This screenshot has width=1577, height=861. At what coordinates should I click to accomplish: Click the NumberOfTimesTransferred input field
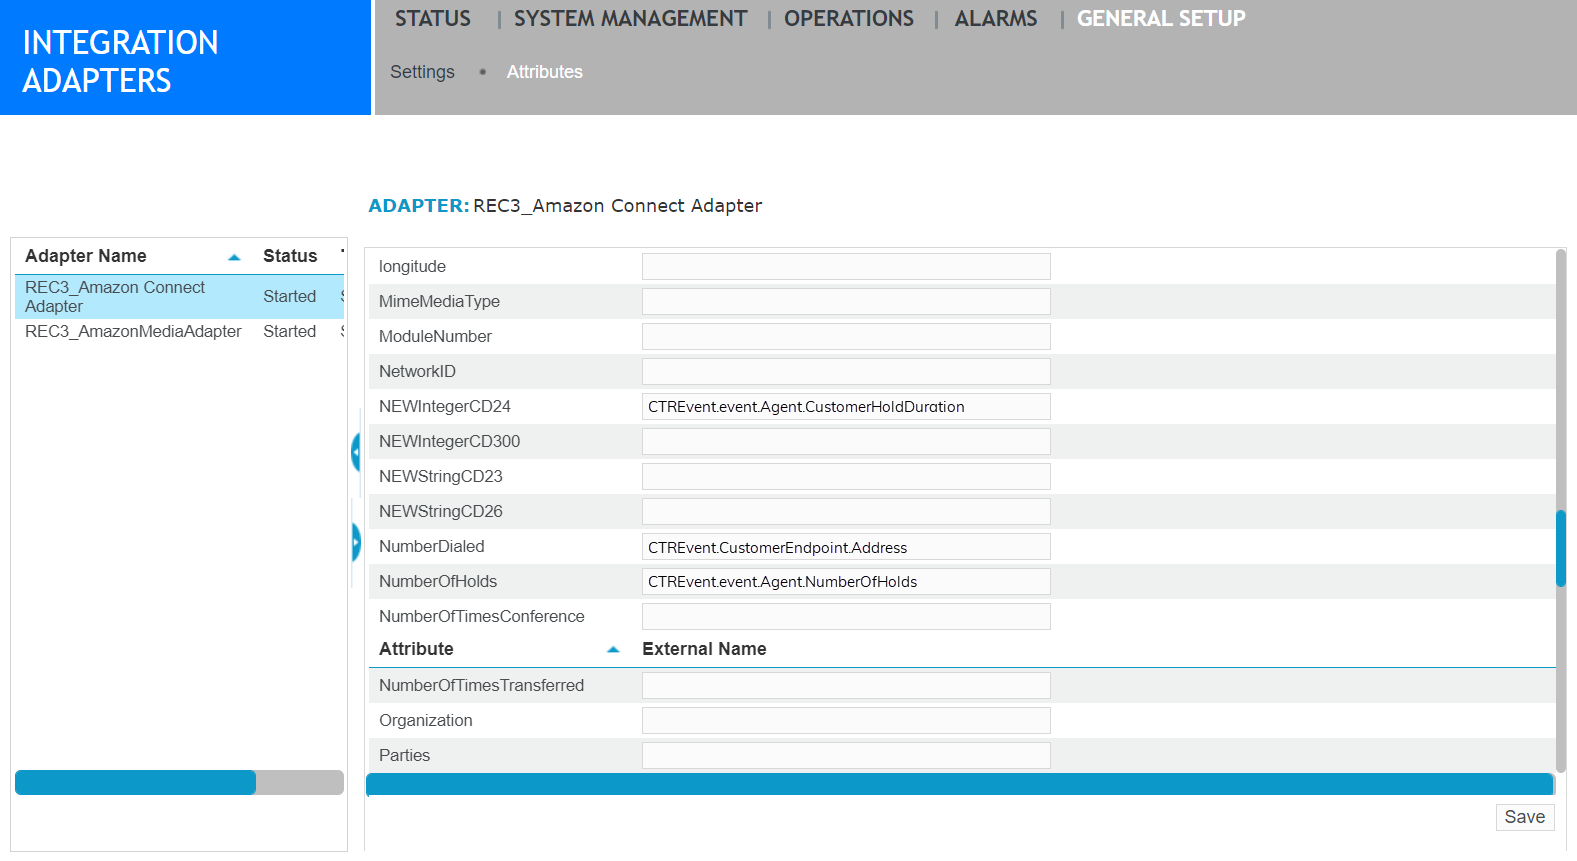click(x=846, y=685)
